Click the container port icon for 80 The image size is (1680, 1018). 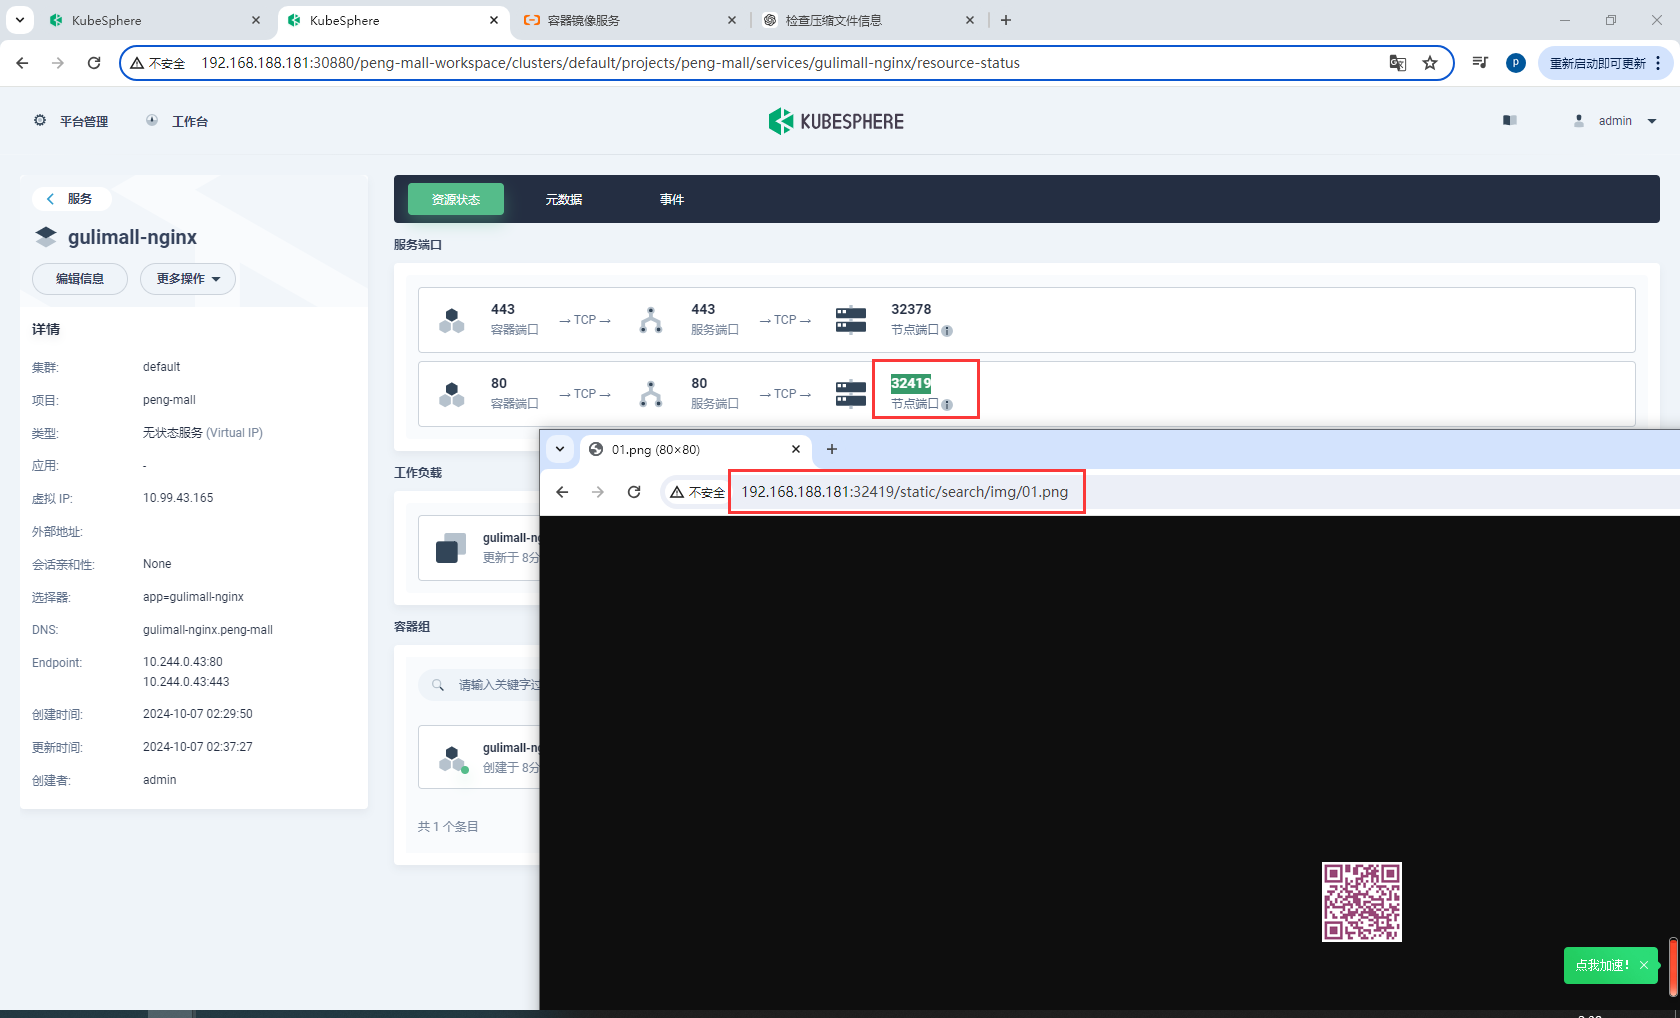pos(452,394)
